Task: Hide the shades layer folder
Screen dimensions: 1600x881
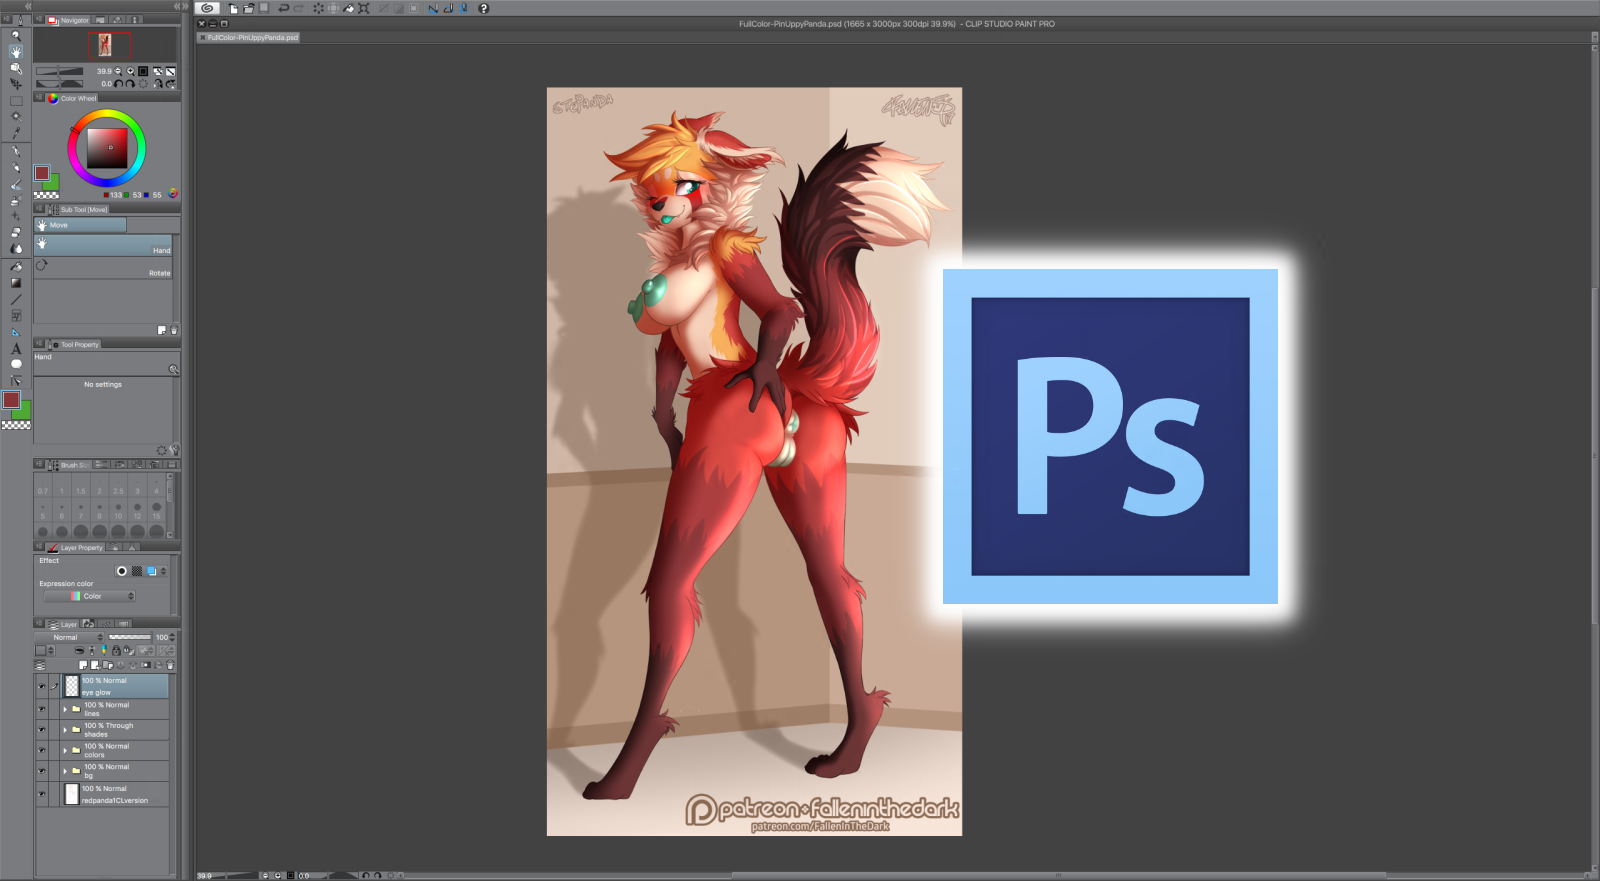Action: 42,729
